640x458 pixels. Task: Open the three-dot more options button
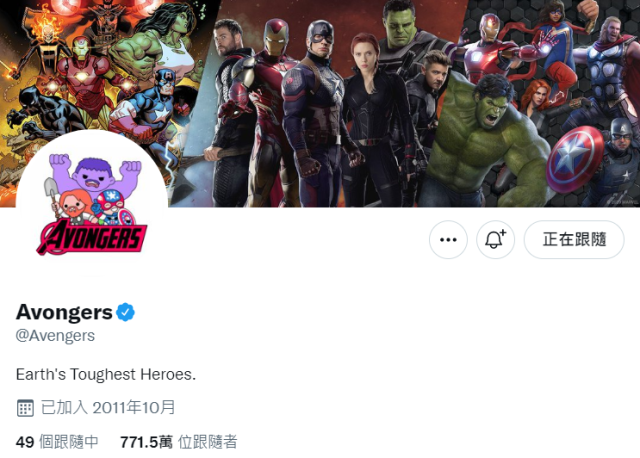click(448, 240)
